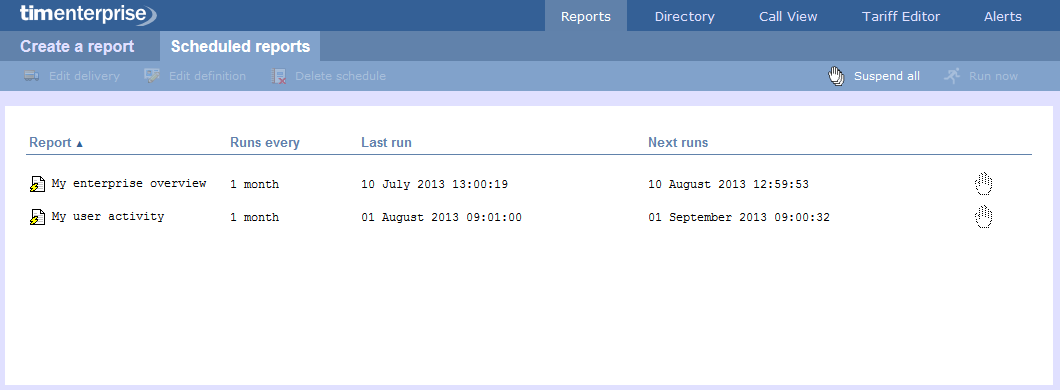Sort by the Report column header
This screenshot has height=390, width=1060.
(x=50, y=143)
